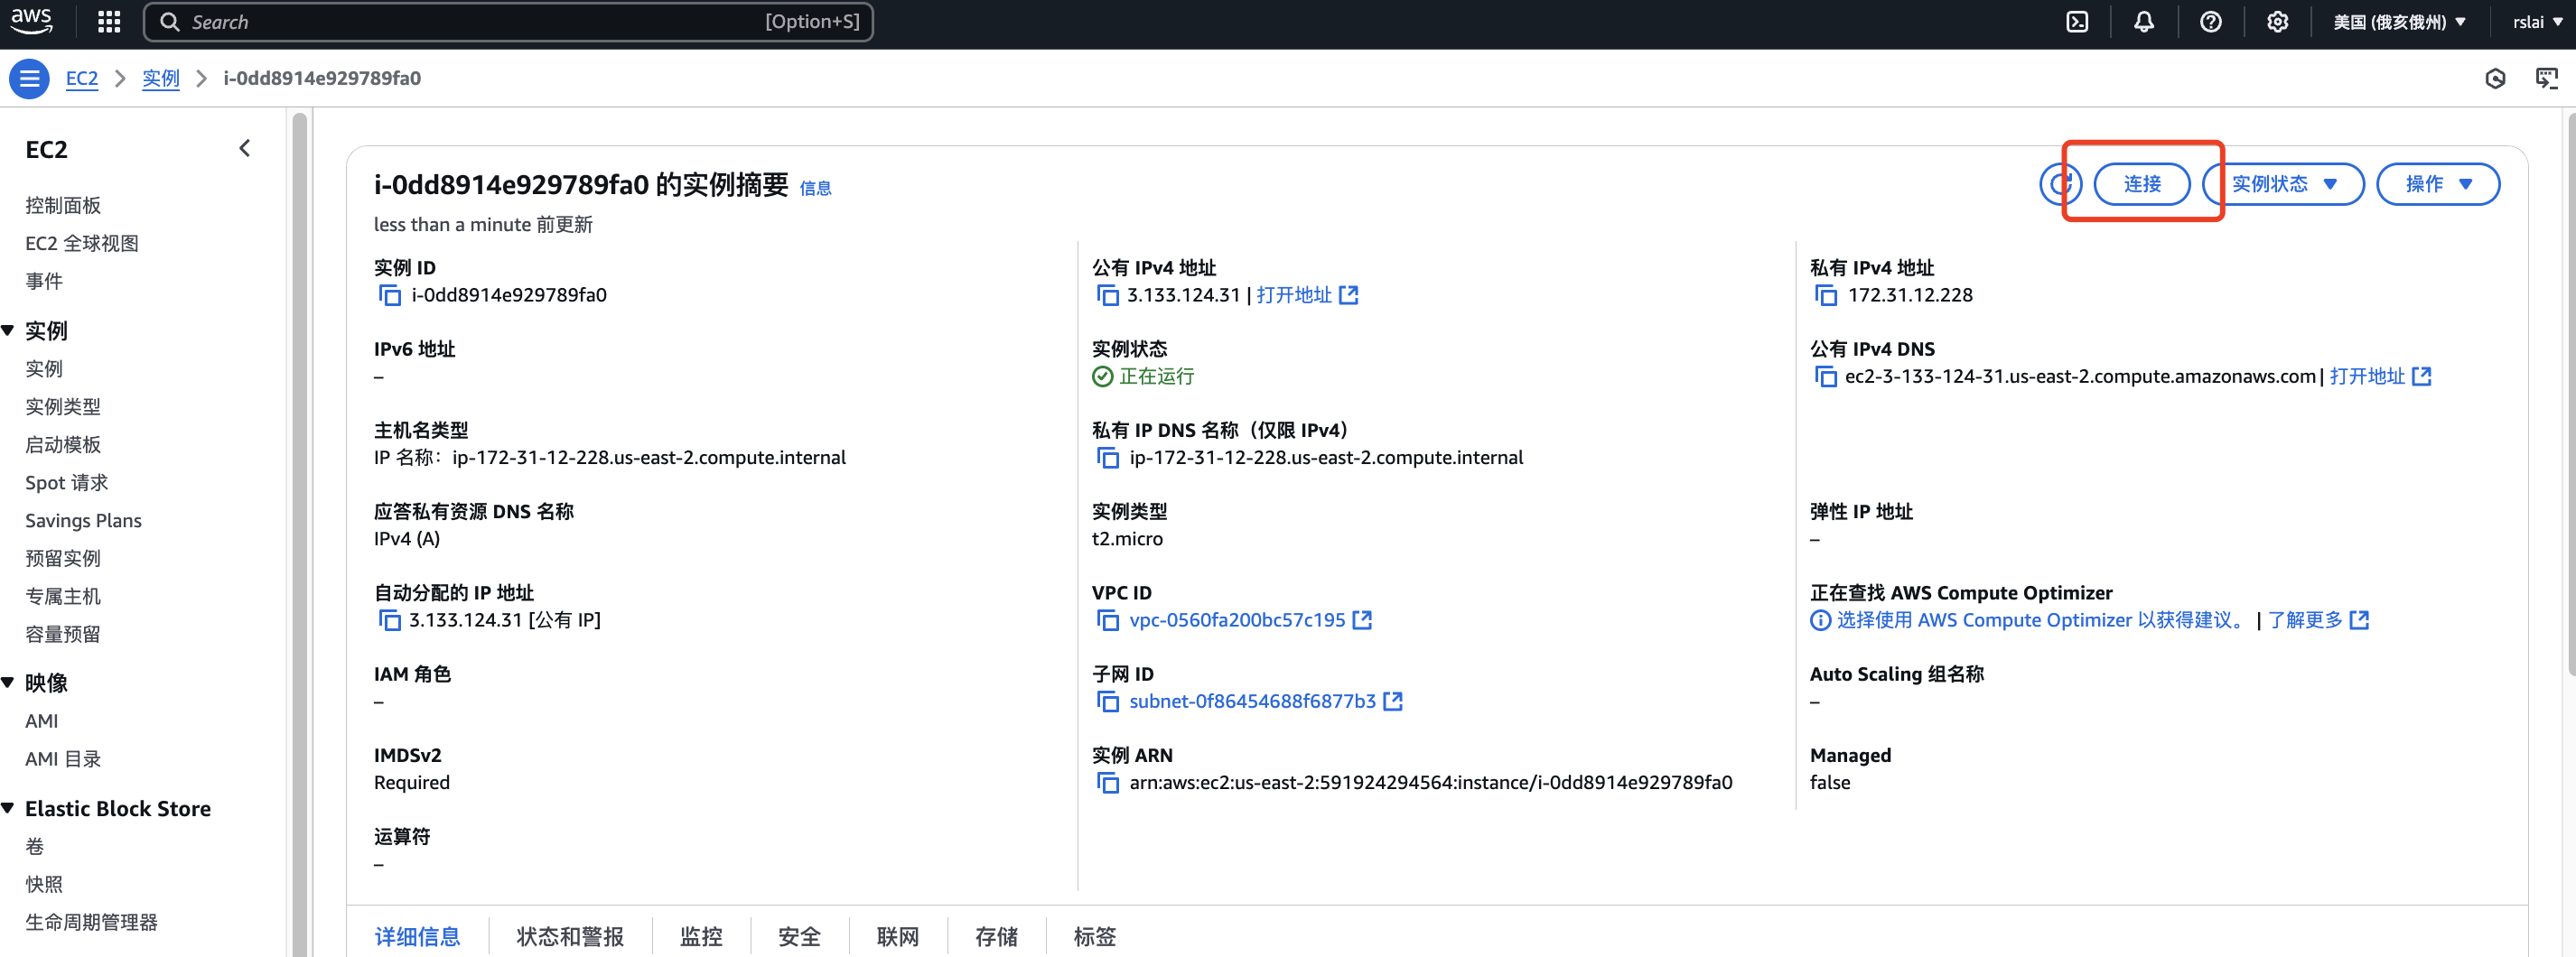The width and height of the screenshot is (2576, 957).
Task: Switch to the 详细信息 tab
Action: [x=417, y=936]
